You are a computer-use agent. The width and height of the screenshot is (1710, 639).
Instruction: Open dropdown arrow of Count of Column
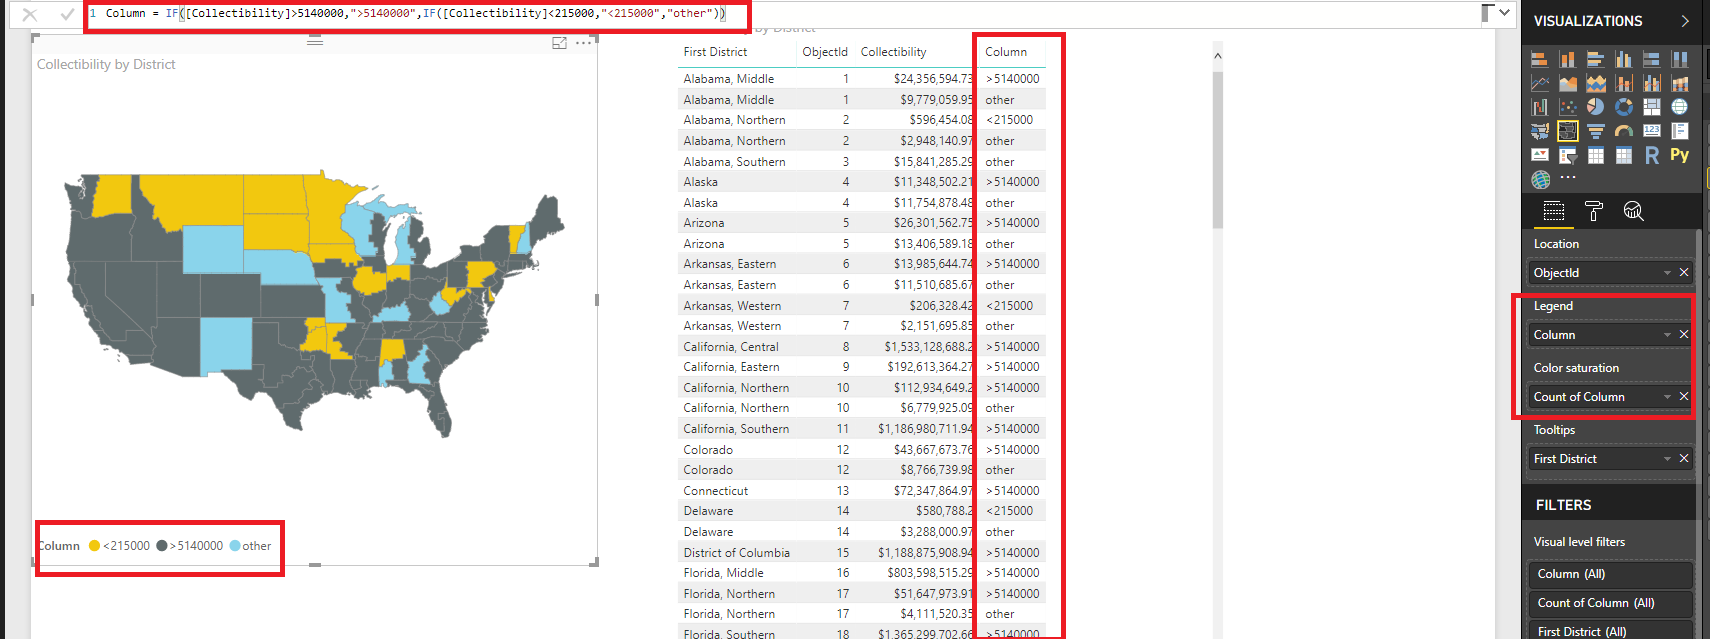[1667, 397]
